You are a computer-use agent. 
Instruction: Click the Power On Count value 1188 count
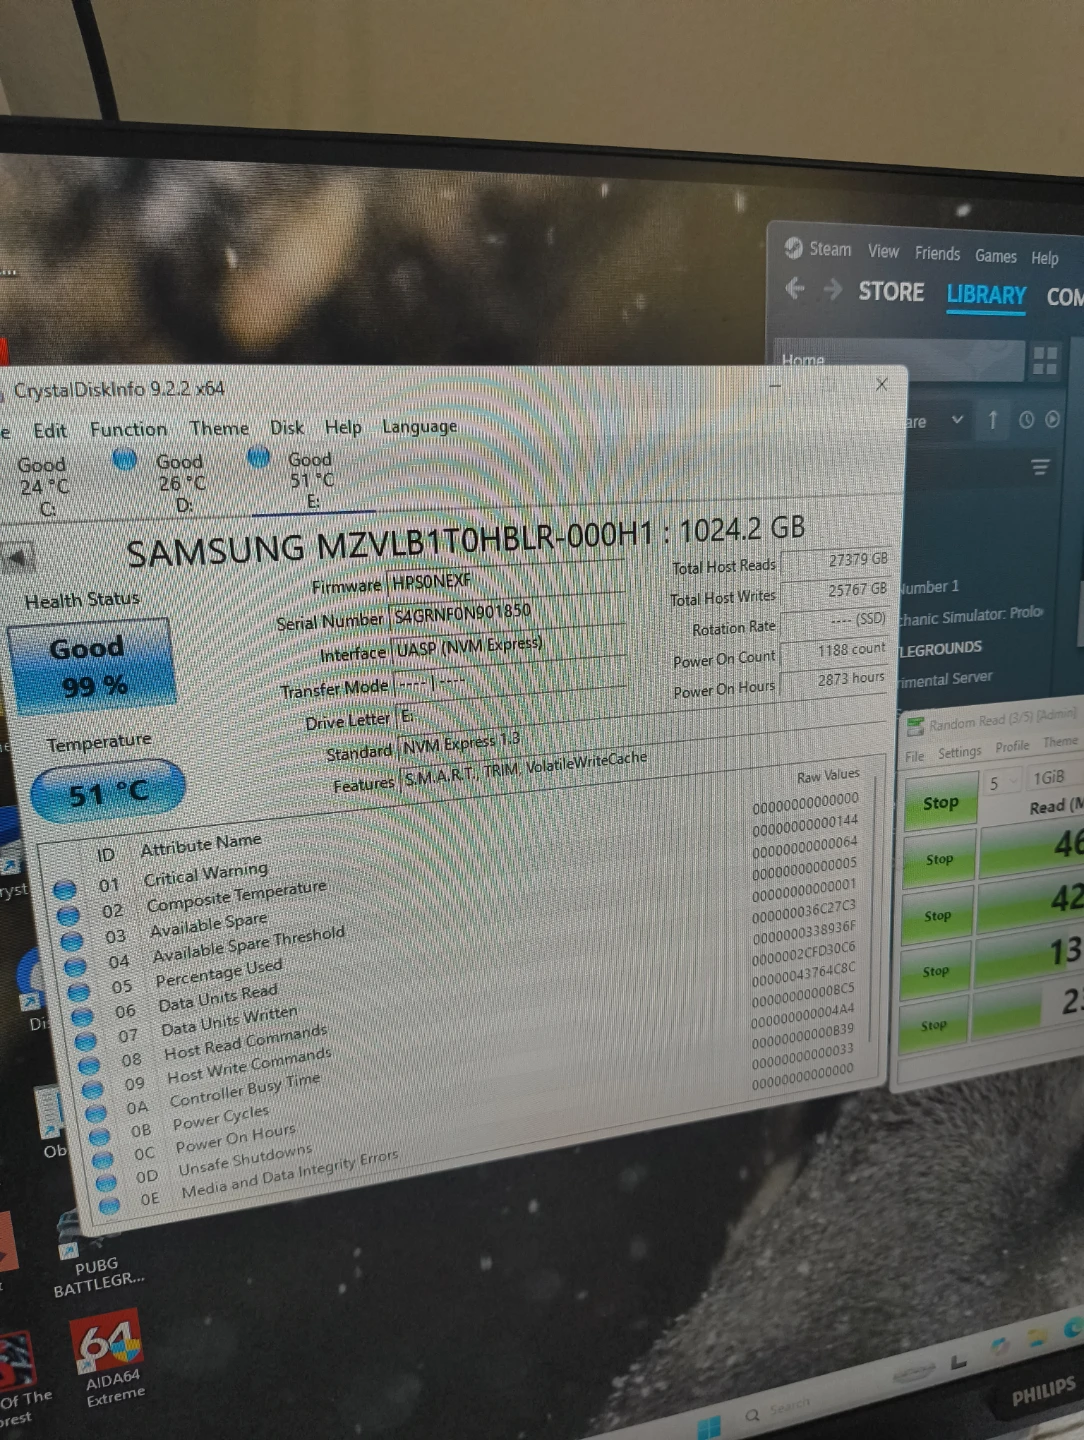click(835, 651)
